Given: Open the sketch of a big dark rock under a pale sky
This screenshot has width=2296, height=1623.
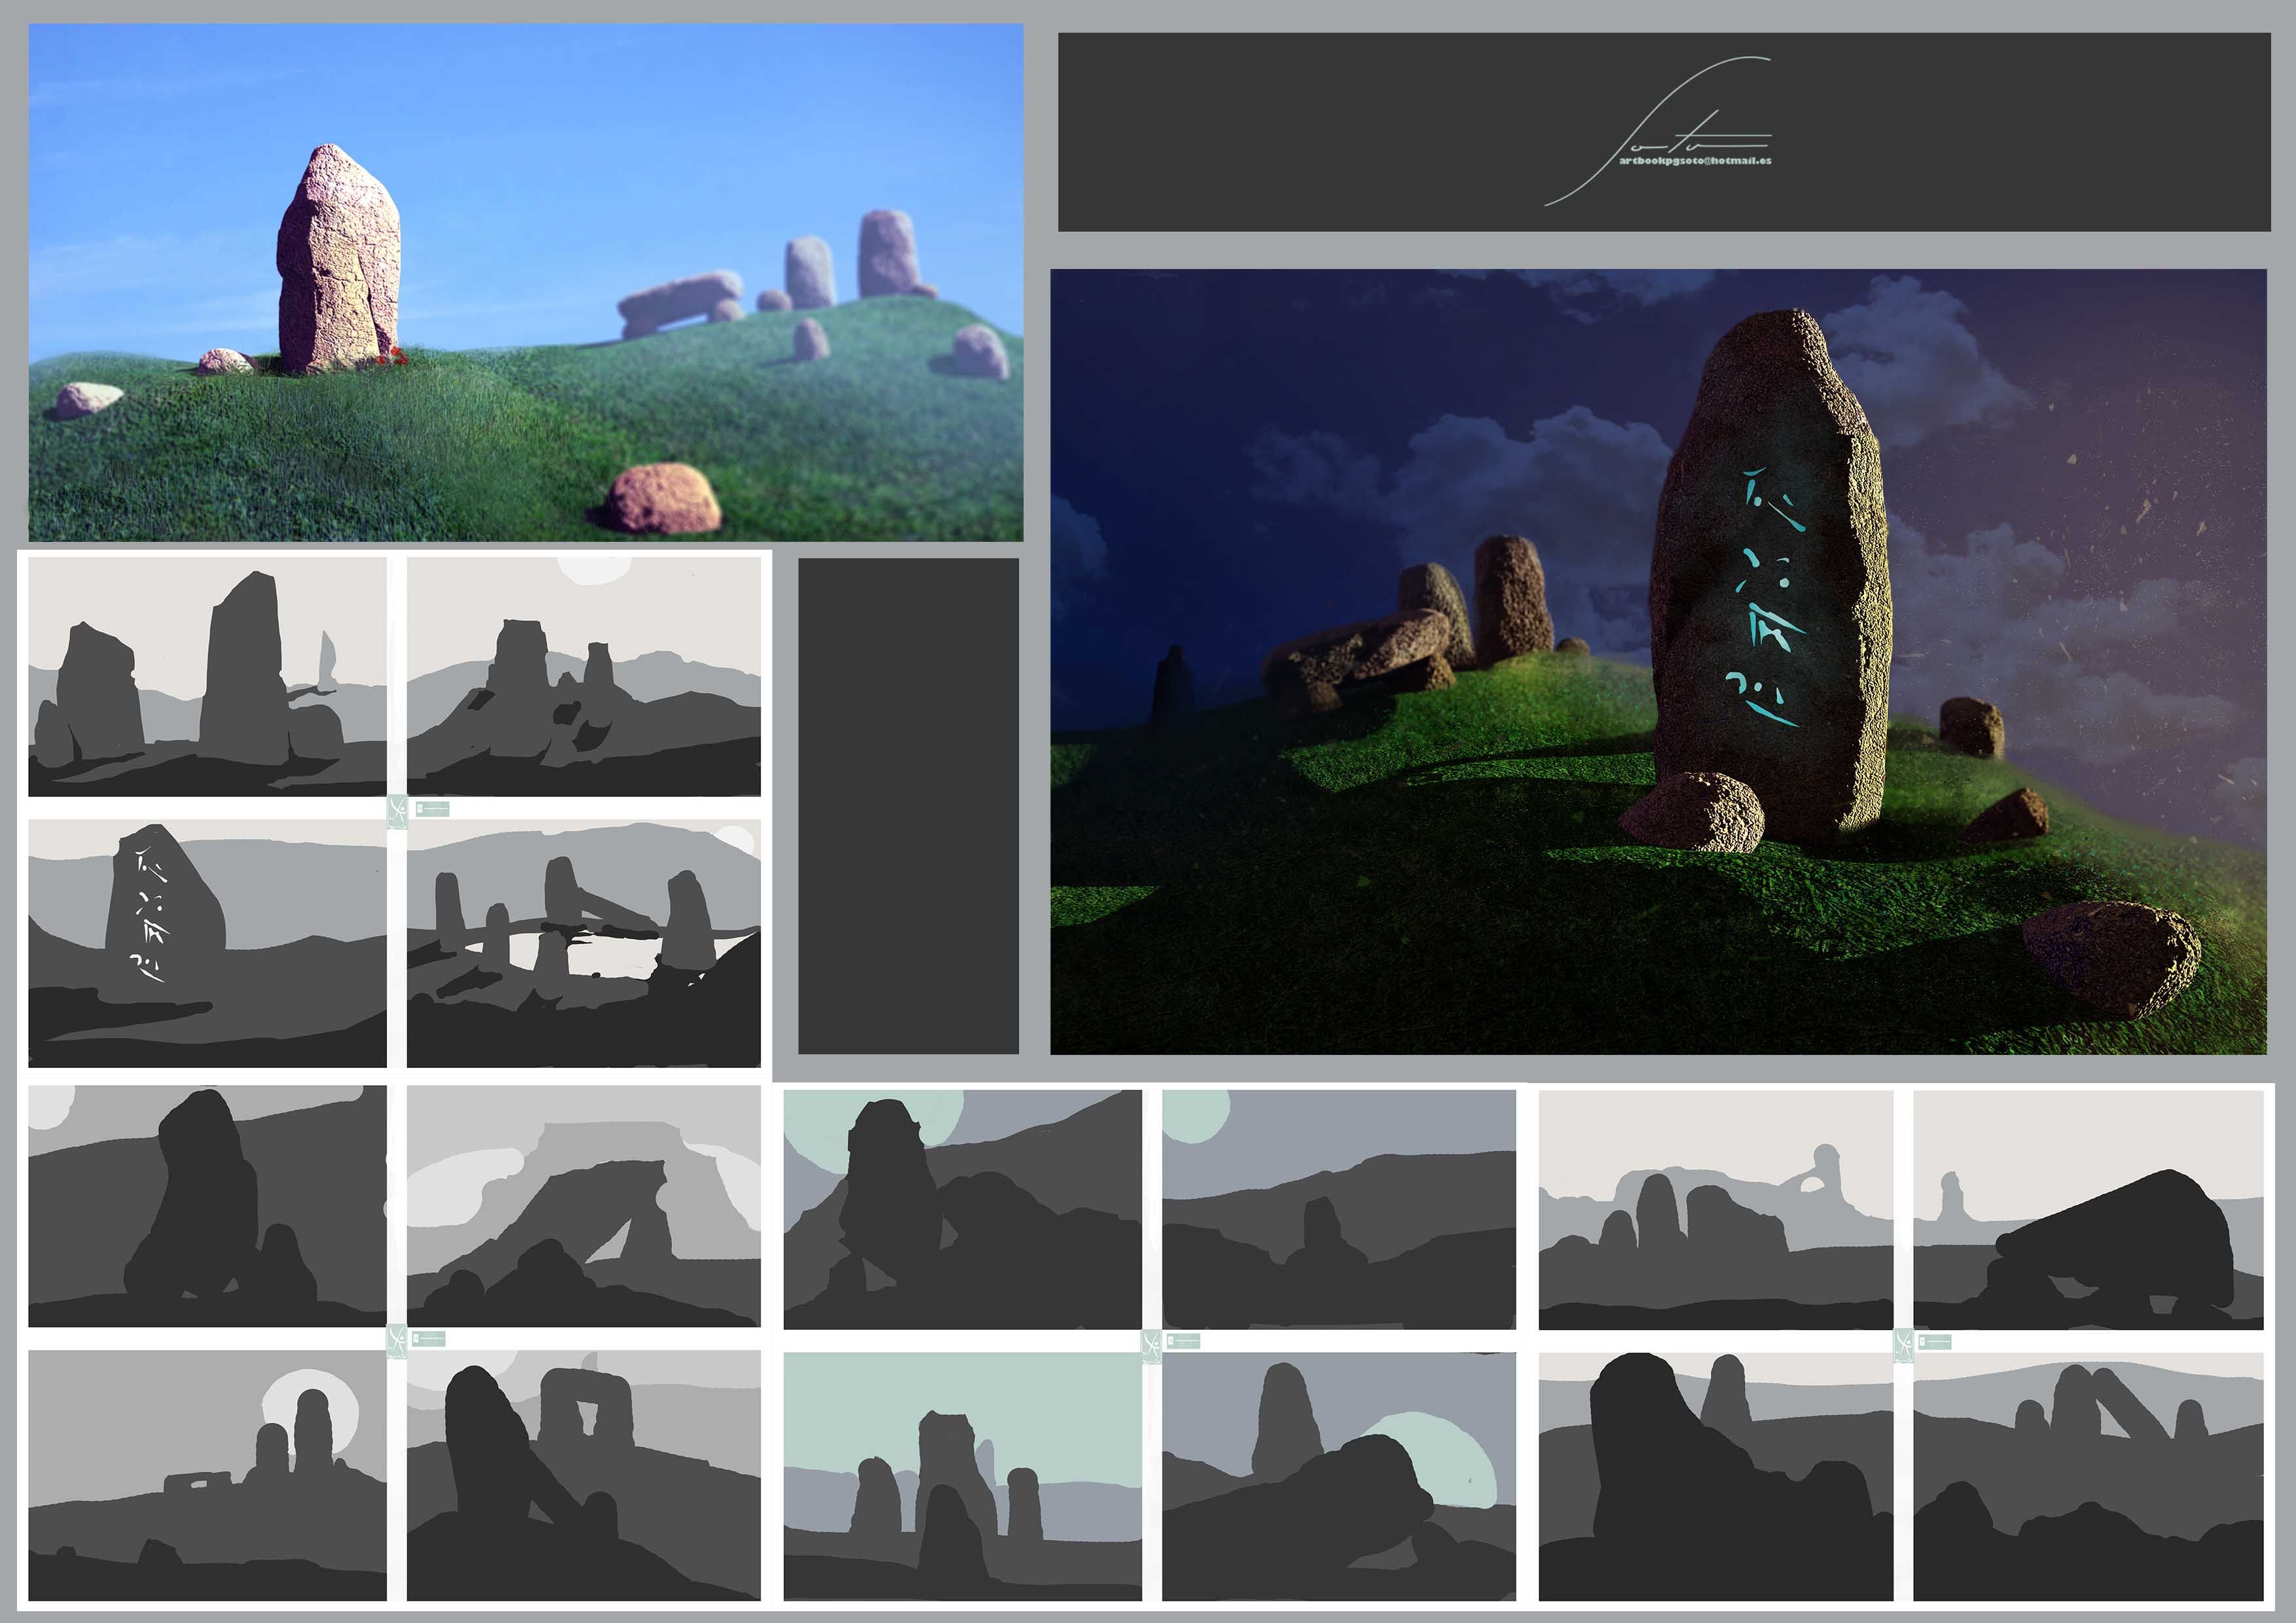Looking at the screenshot, I should [x=1715, y=1477].
